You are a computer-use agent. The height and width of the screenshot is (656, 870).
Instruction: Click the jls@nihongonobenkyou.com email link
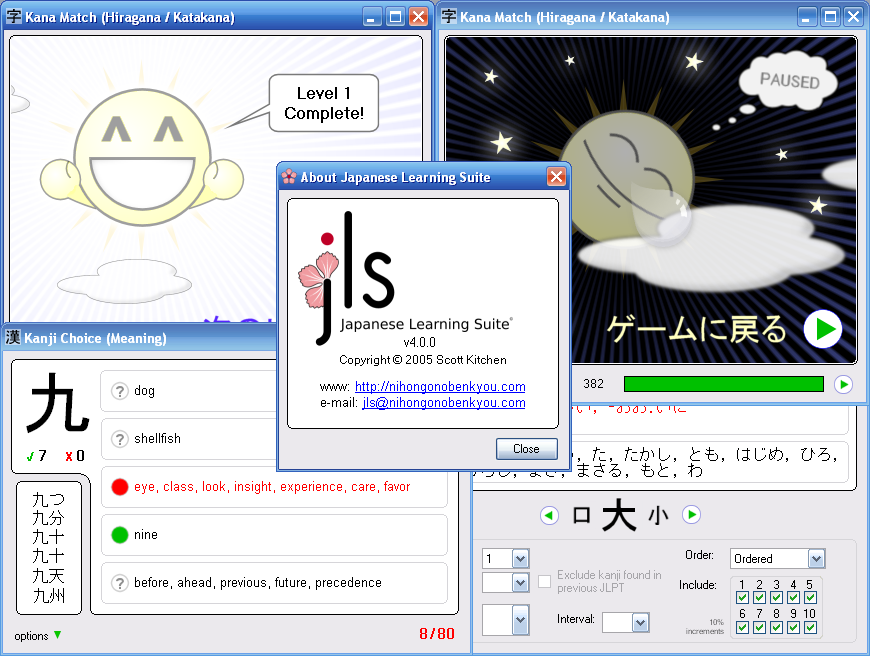pyautogui.click(x=444, y=402)
